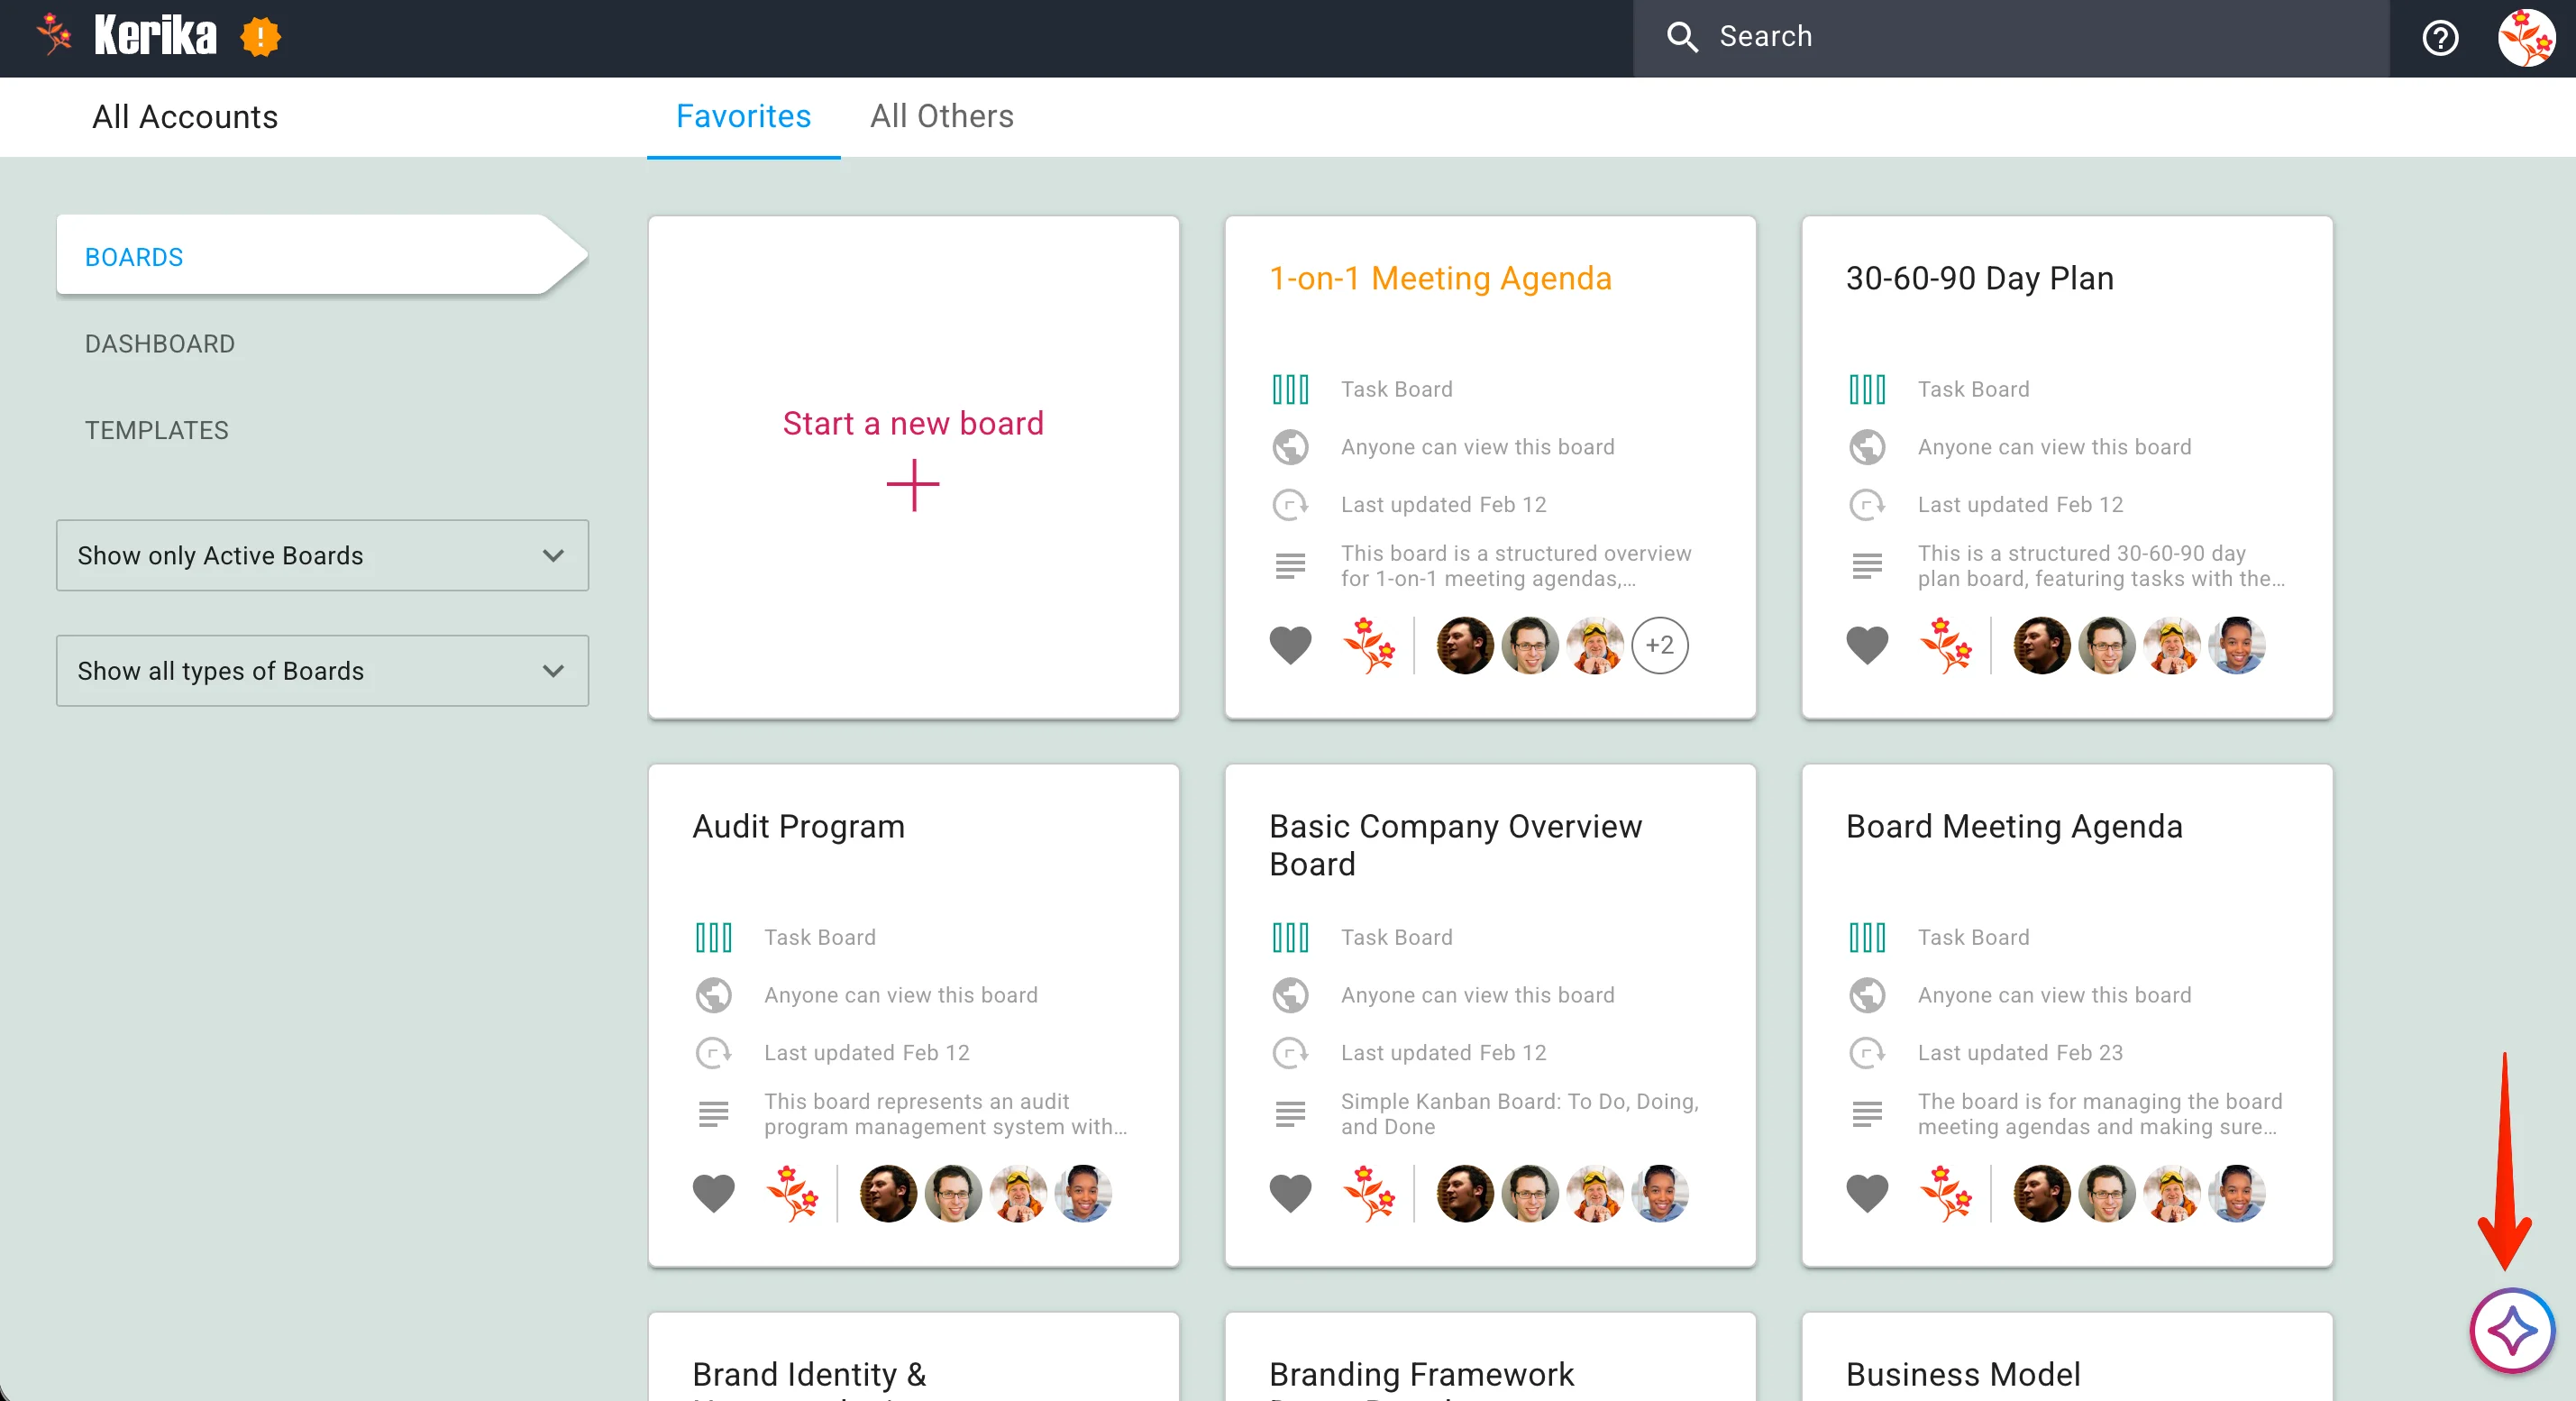Screen dimensions: 2576x1401
Task: Switch to the All Others tab
Action: [x=941, y=116]
